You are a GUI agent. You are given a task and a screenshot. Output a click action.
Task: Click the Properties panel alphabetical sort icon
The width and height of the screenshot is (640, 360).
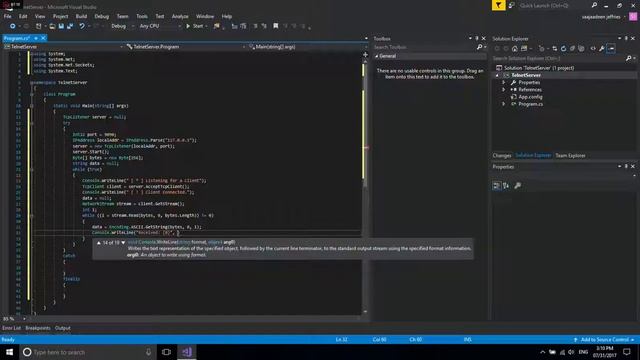pyautogui.click(x=506, y=186)
